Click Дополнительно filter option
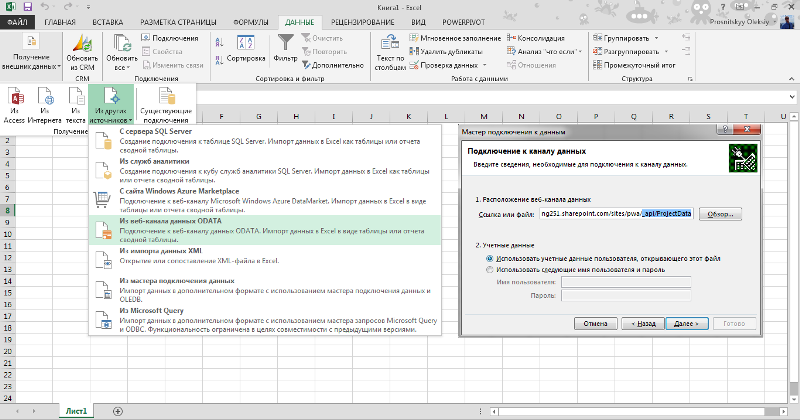The height and width of the screenshot is (420, 800). coord(333,65)
